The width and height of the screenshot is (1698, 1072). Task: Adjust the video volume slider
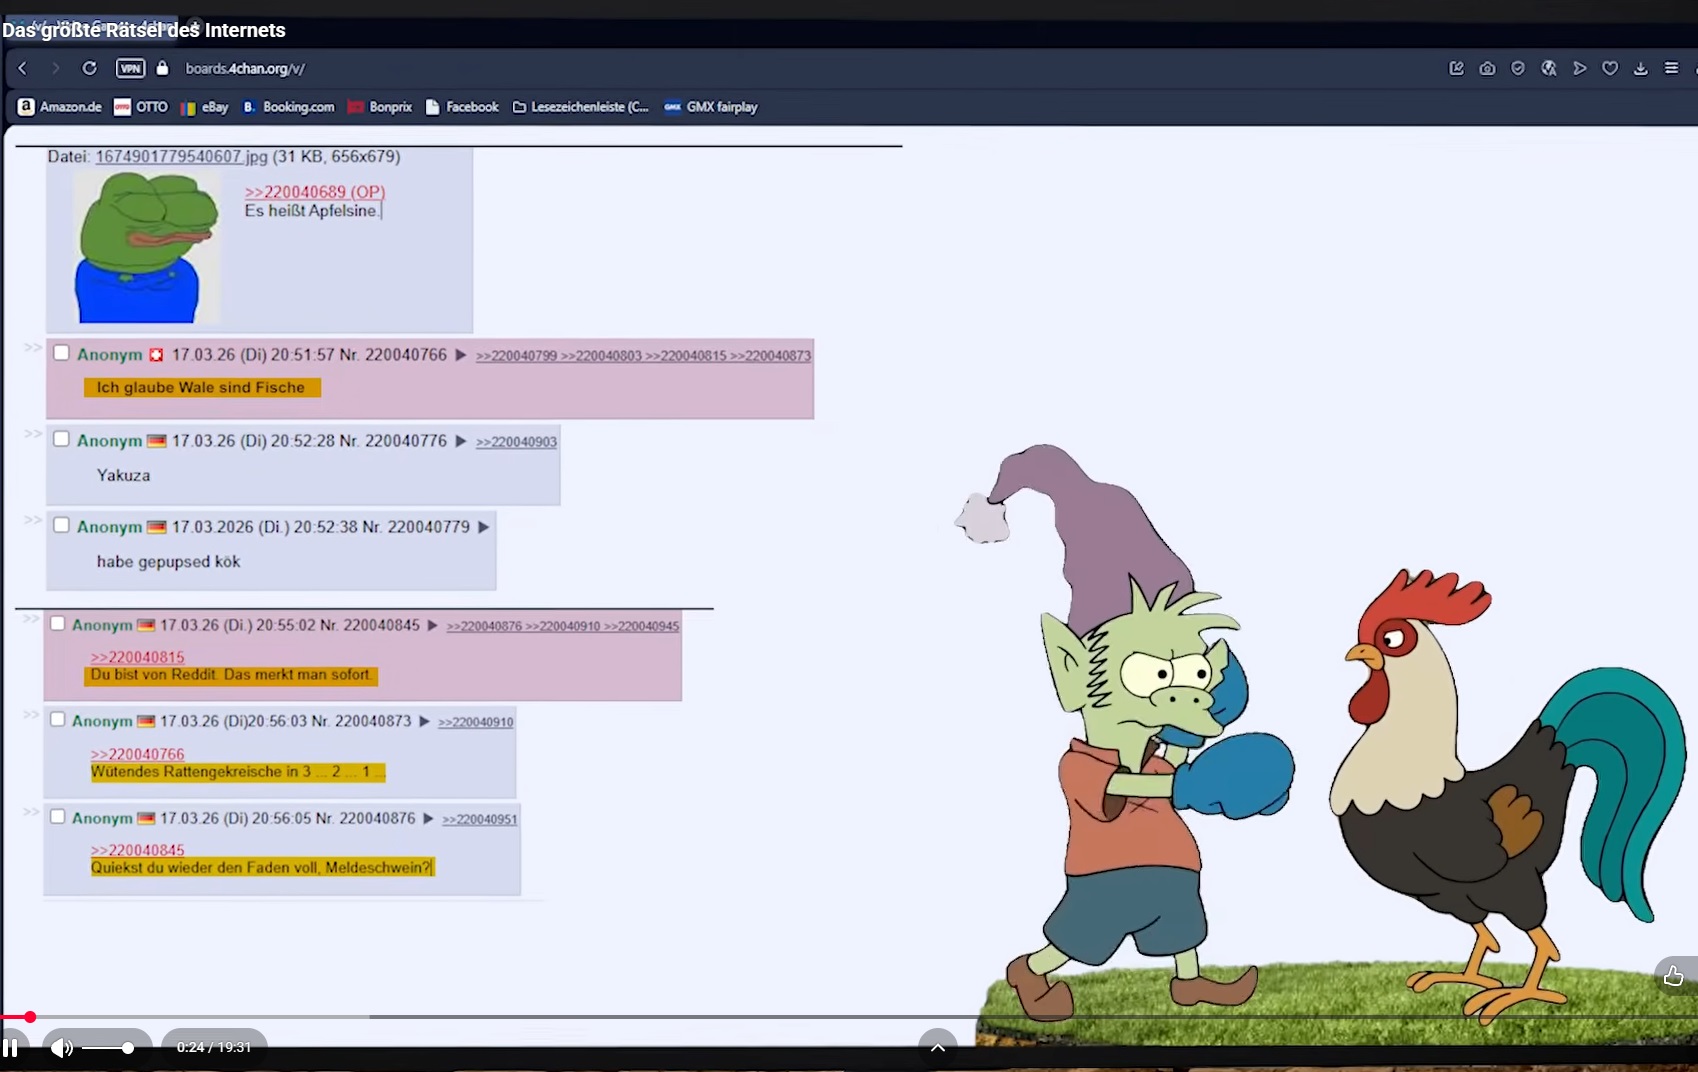pyautogui.click(x=108, y=1047)
